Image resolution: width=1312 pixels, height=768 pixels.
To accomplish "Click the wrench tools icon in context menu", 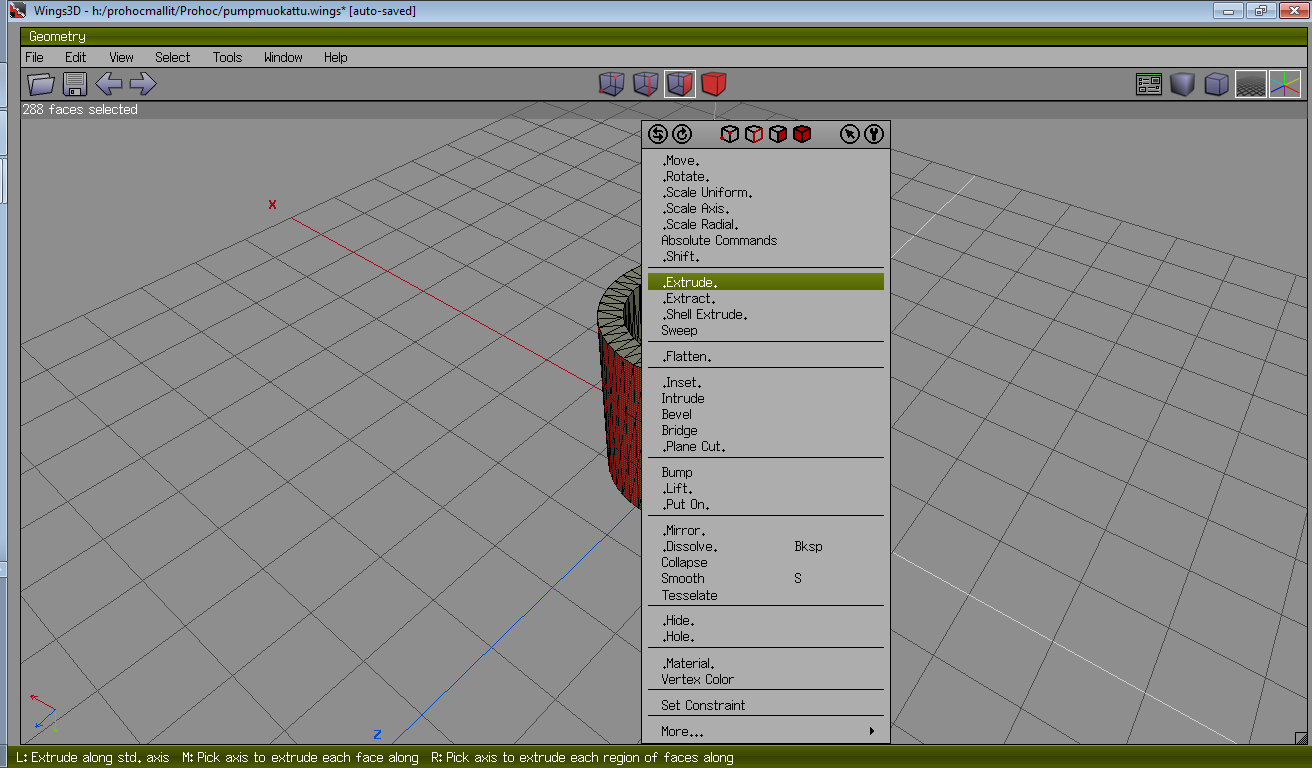I will pos(874,134).
